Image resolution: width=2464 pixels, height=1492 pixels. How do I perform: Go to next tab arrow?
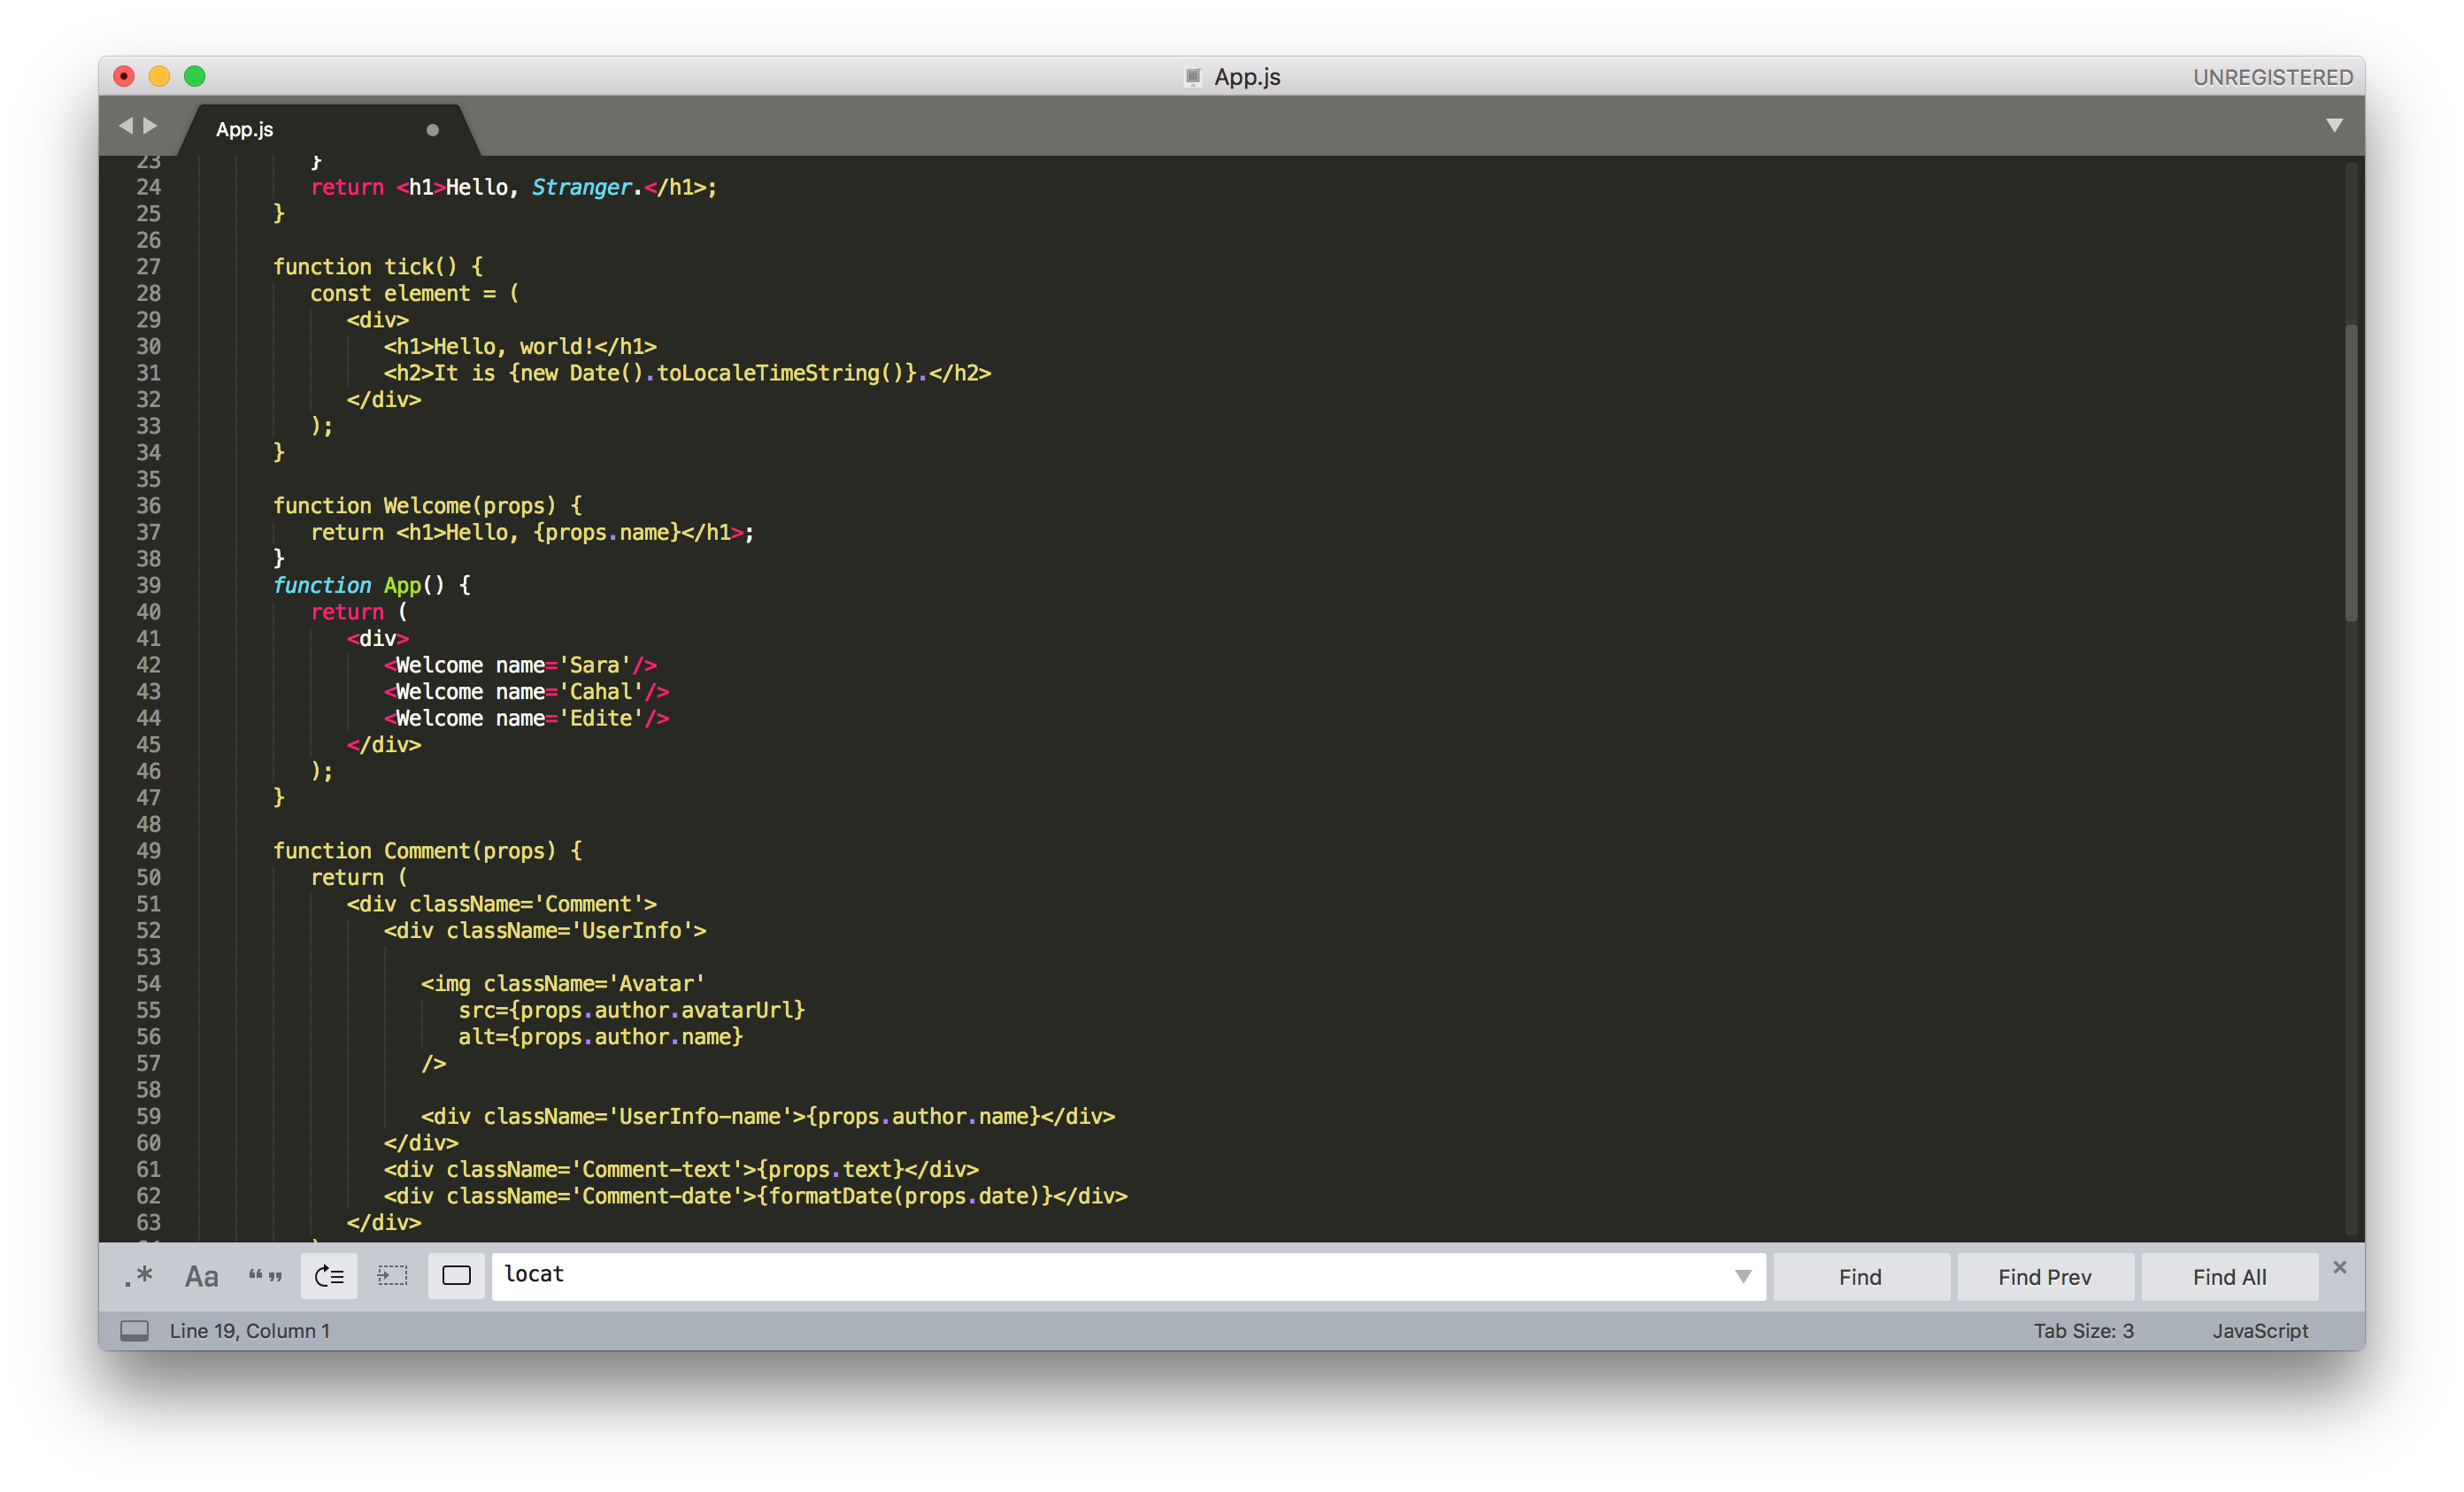tap(151, 126)
